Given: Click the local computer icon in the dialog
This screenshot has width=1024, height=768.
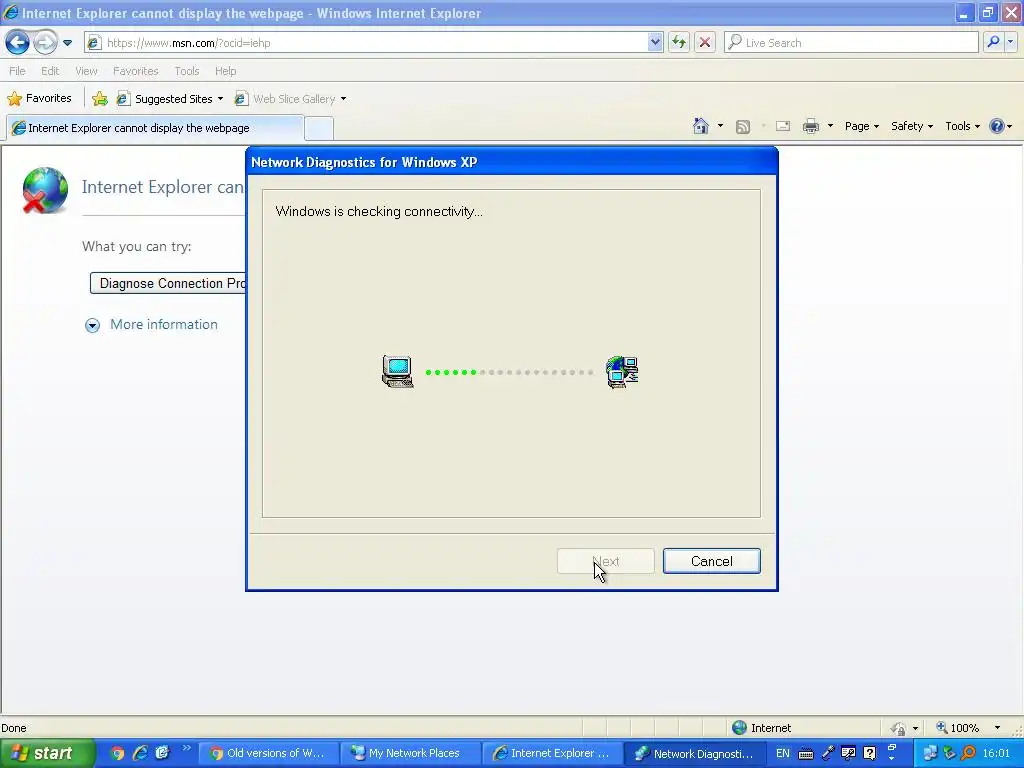Looking at the screenshot, I should click(x=397, y=372).
